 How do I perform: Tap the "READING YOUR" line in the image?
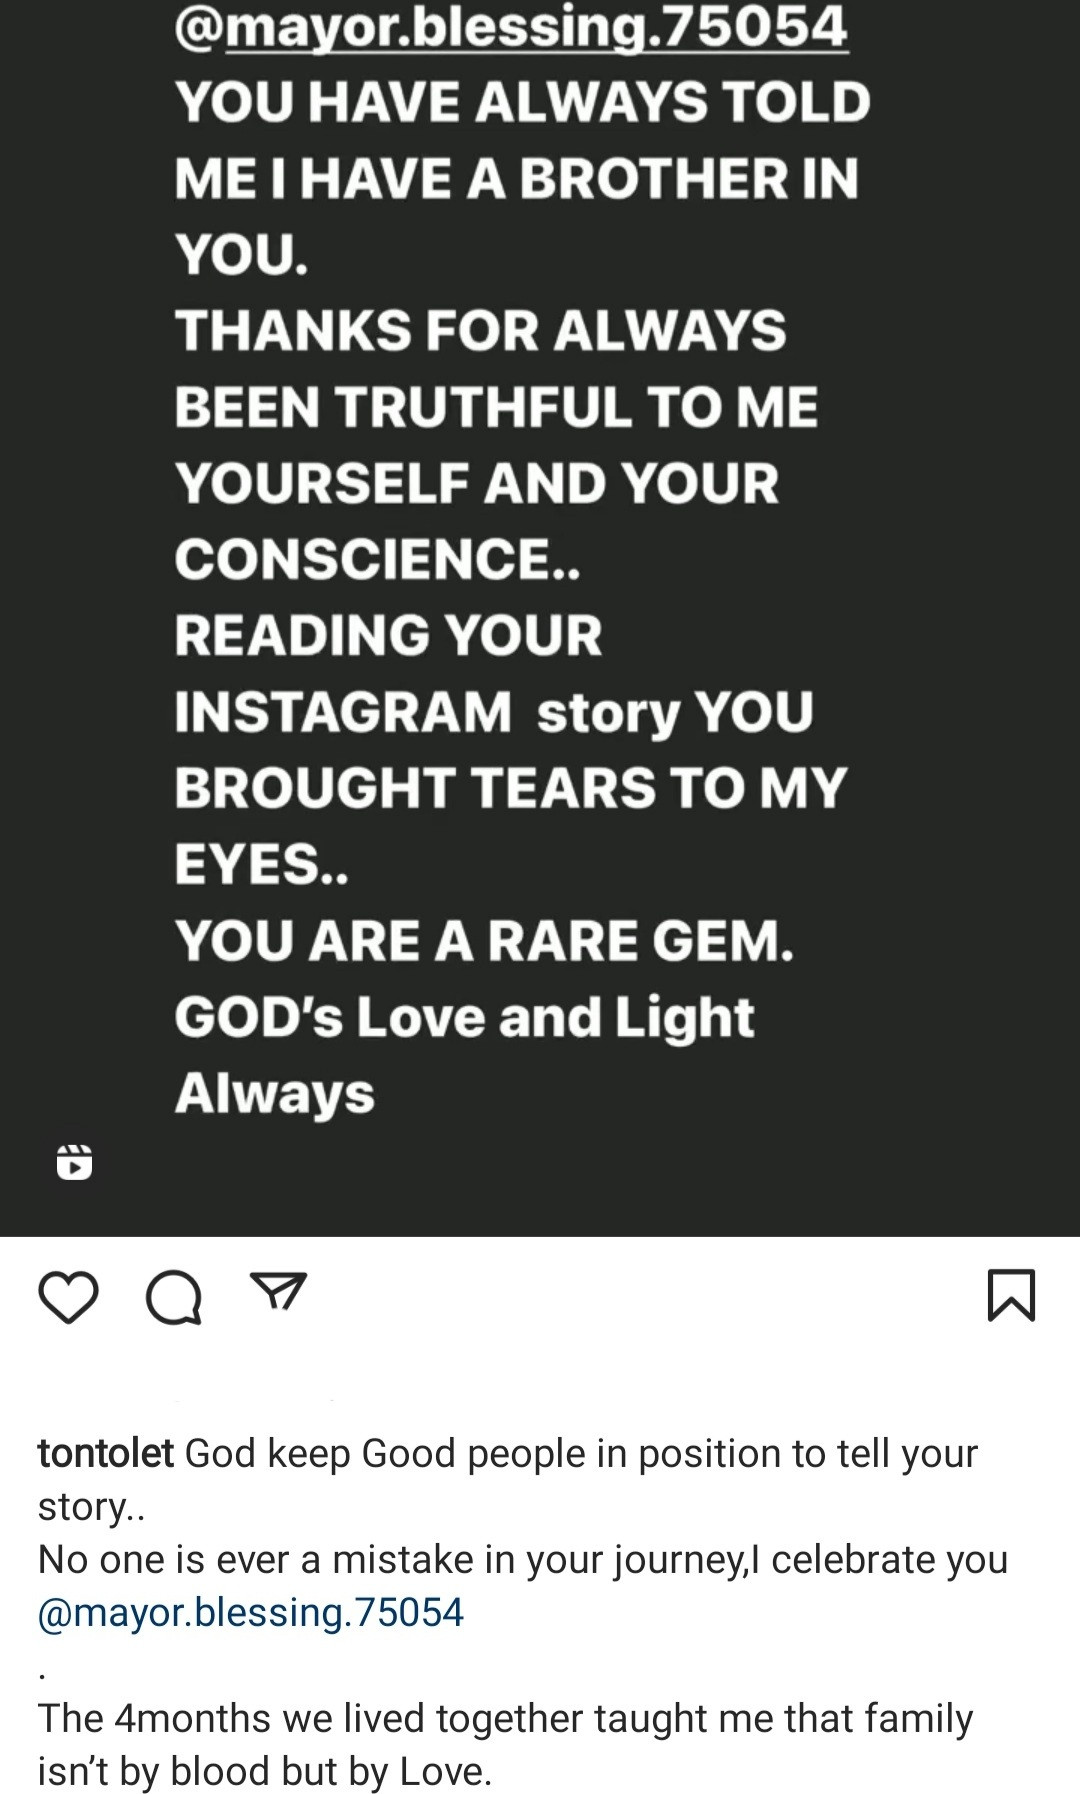[389, 635]
